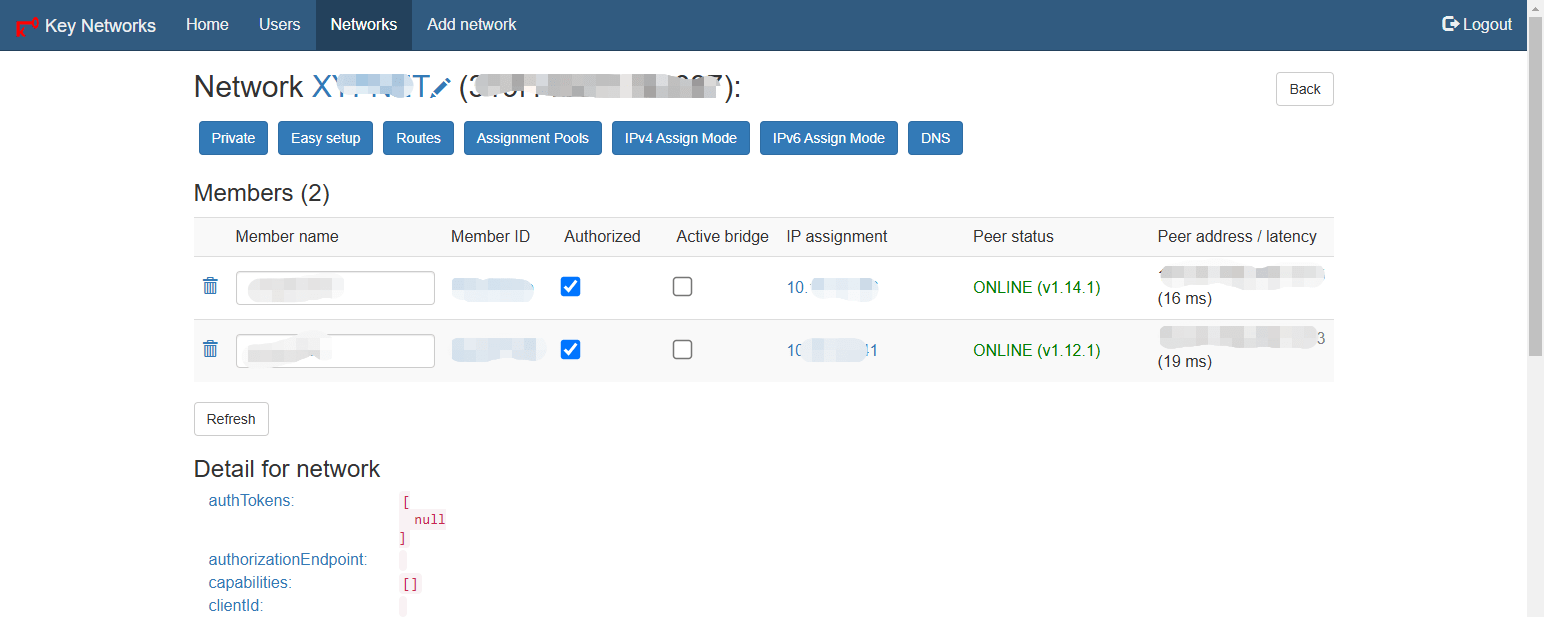
Task: Click the (16 ms) latency value
Action: pyautogui.click(x=1184, y=299)
